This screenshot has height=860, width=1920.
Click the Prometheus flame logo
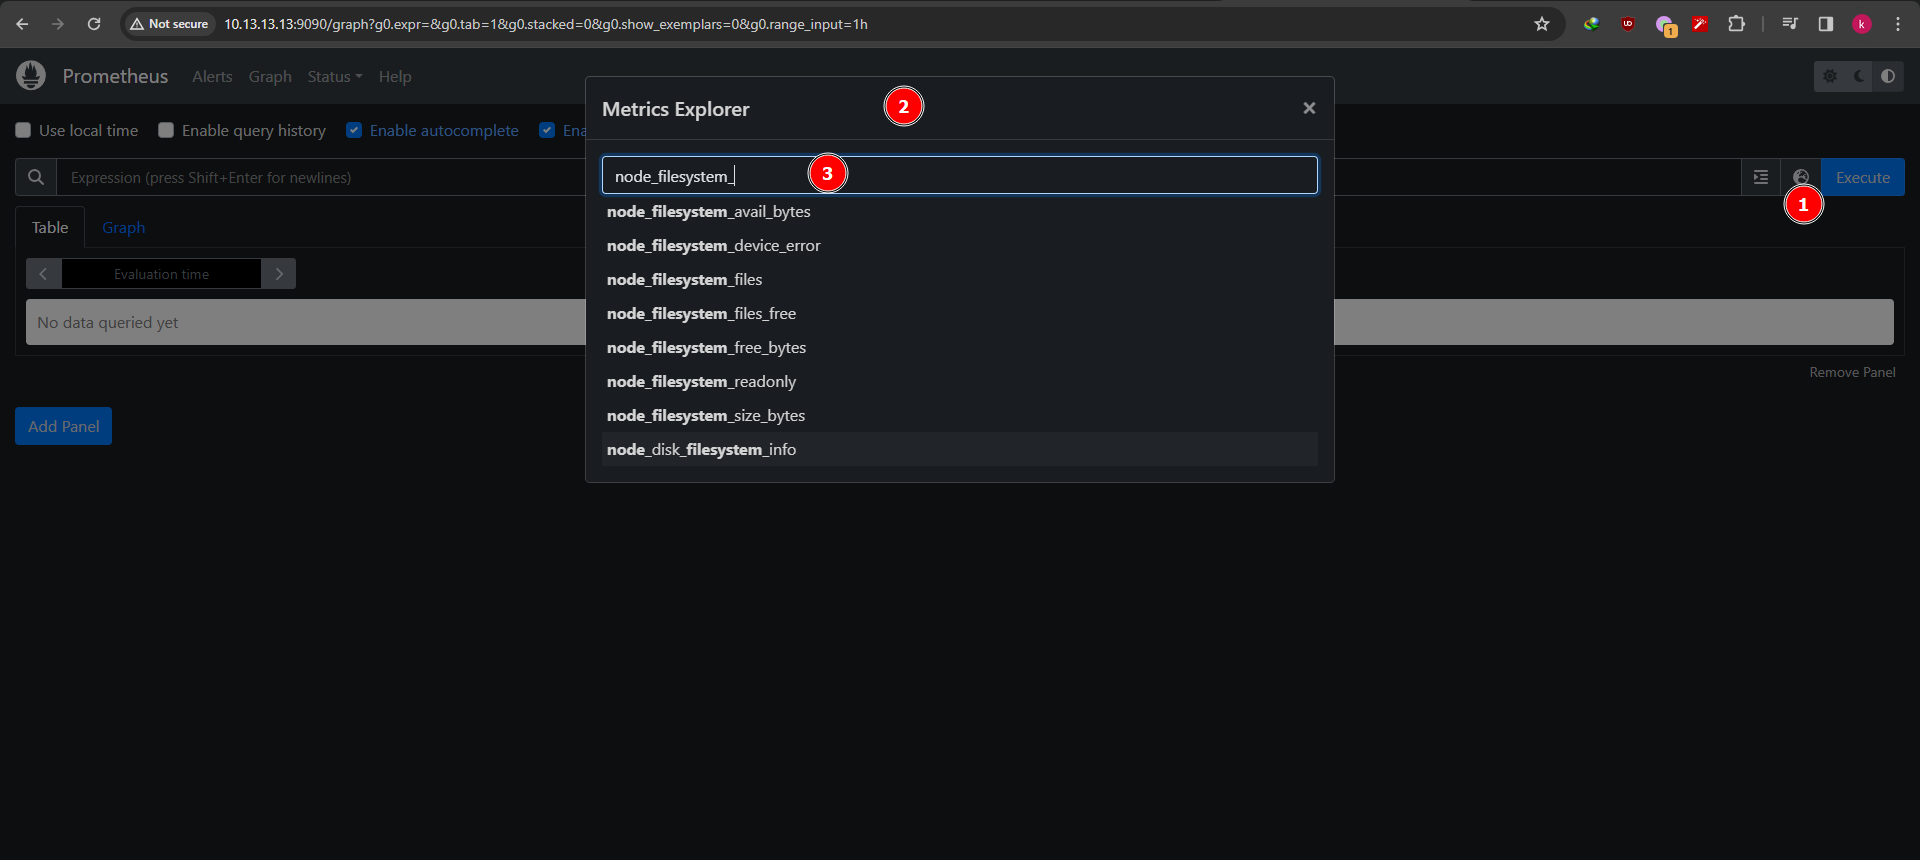(x=31, y=76)
